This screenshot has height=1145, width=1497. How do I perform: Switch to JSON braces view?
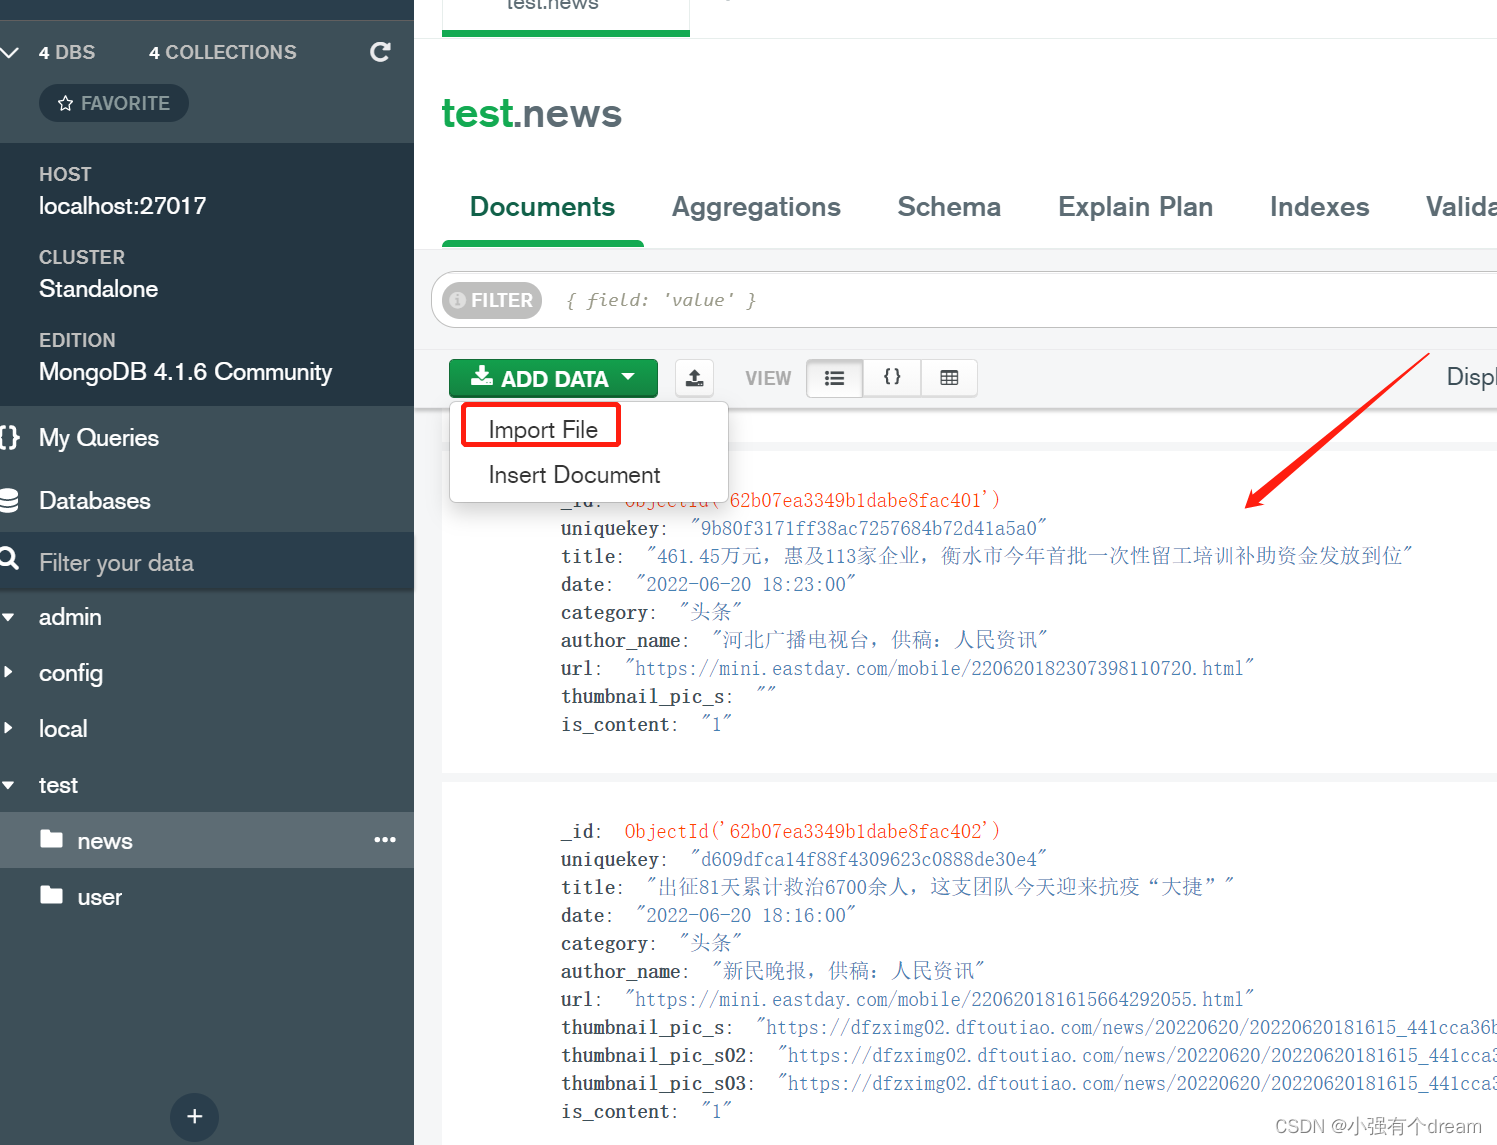pos(892,378)
